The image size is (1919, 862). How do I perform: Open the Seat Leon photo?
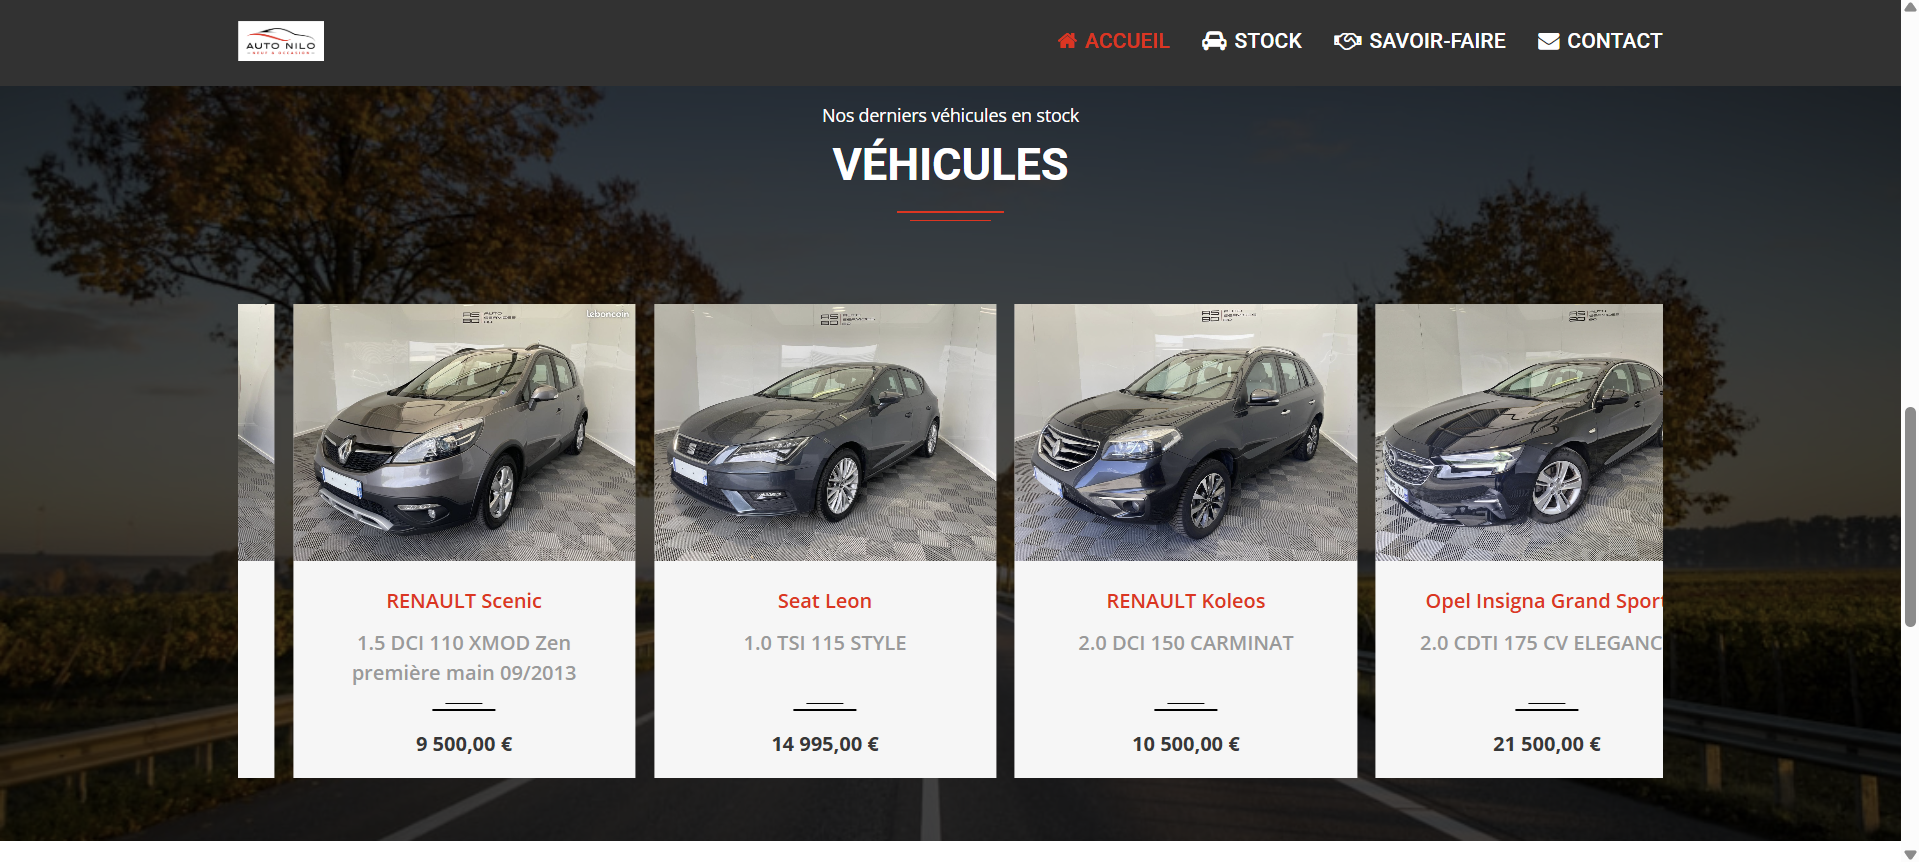pos(825,432)
